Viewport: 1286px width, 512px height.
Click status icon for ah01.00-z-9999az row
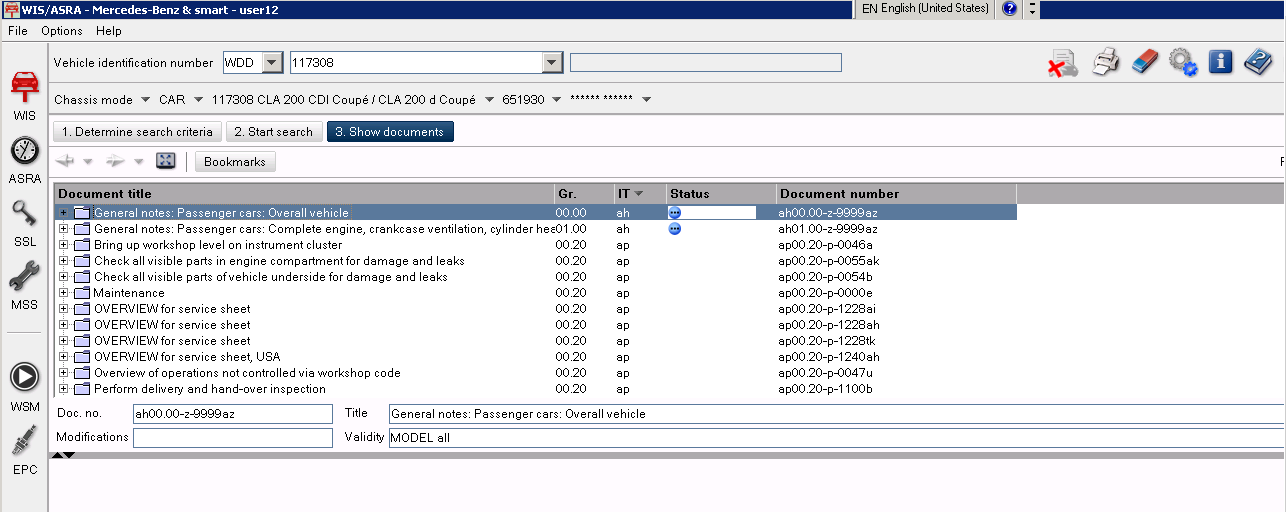click(675, 228)
